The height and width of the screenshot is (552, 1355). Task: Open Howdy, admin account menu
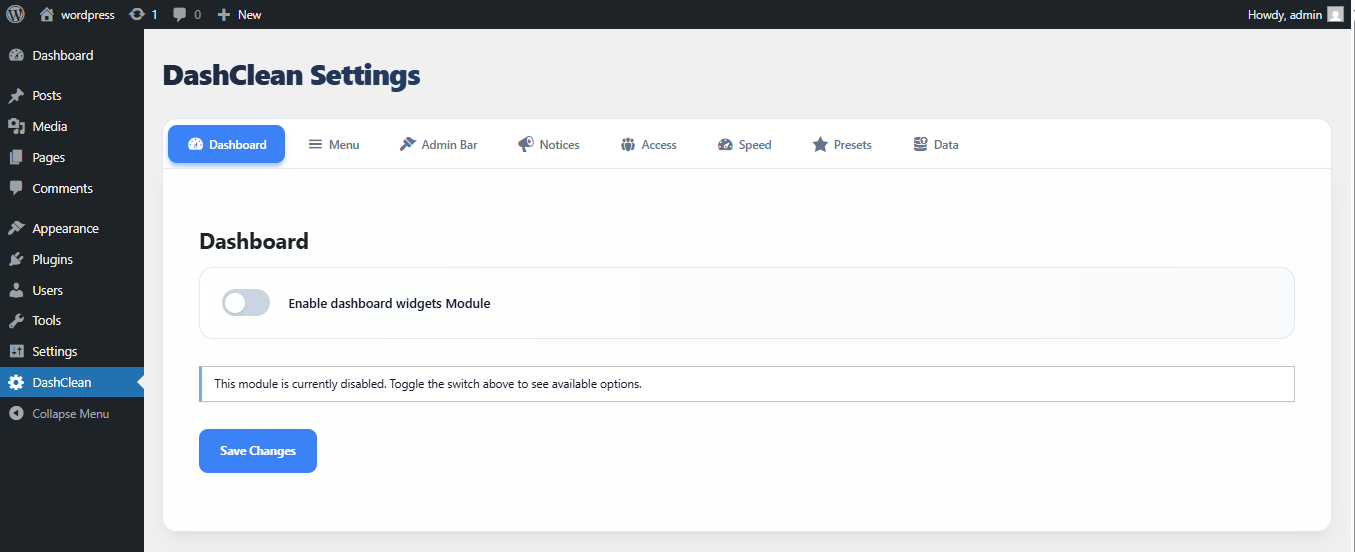1284,15
